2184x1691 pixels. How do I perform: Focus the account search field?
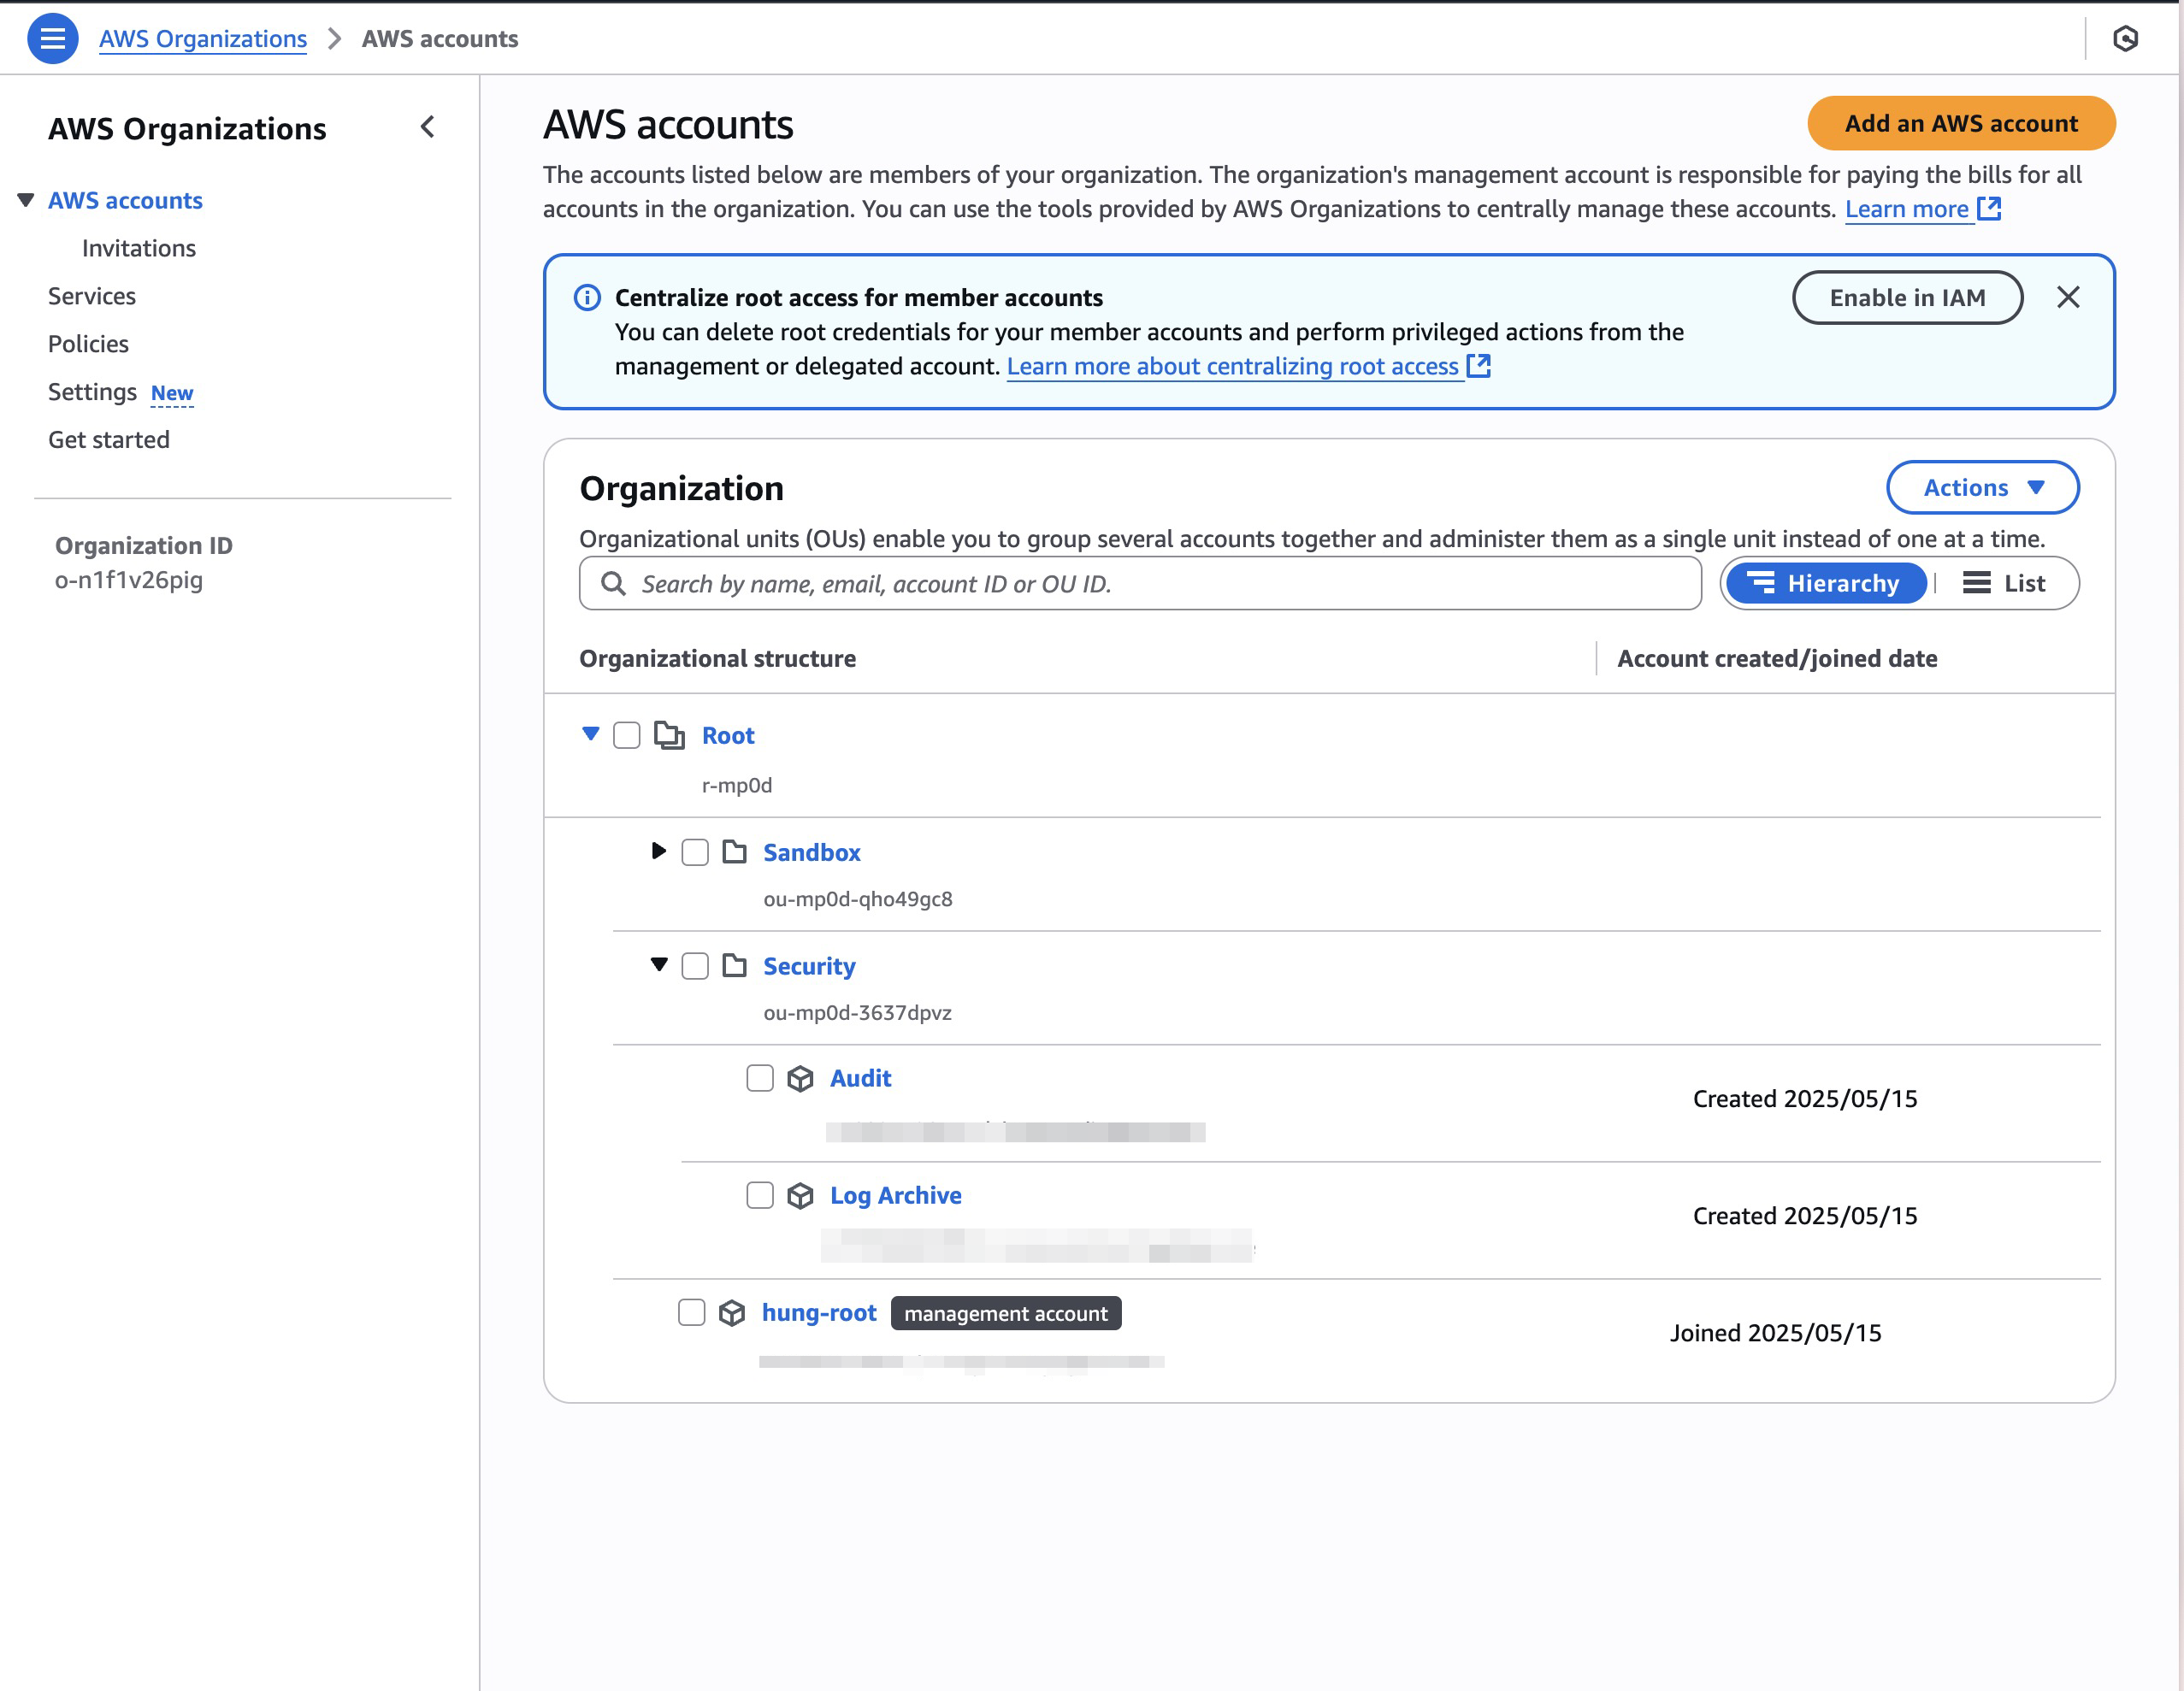pyautogui.click(x=1140, y=584)
